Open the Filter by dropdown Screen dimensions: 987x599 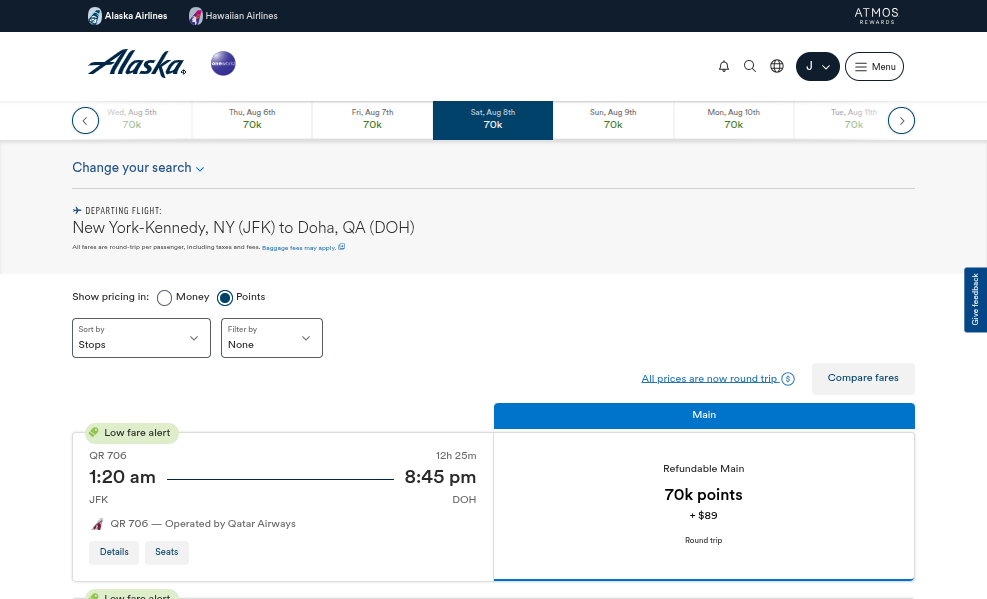tap(272, 338)
